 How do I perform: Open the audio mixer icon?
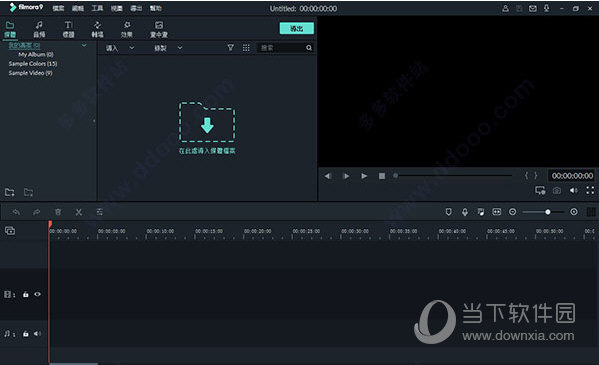coord(481,212)
